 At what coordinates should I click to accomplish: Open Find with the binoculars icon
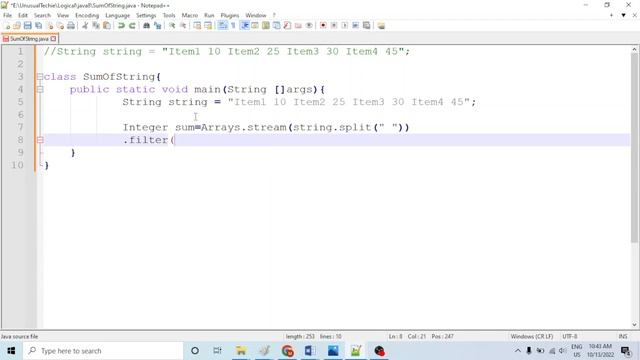[x=146, y=26]
